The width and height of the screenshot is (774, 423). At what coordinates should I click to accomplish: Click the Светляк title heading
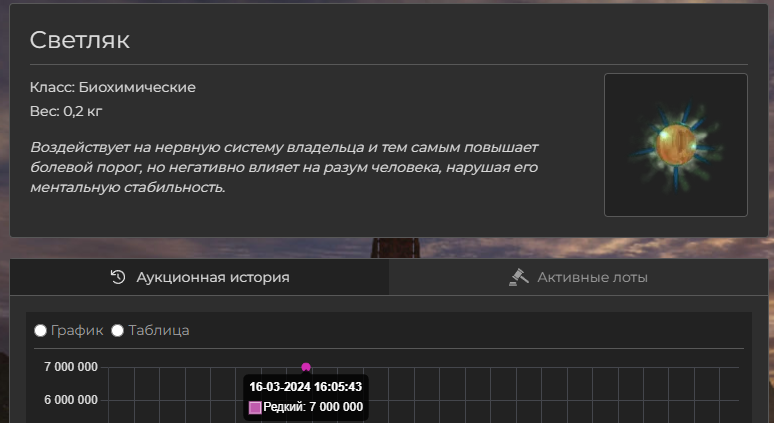click(80, 40)
